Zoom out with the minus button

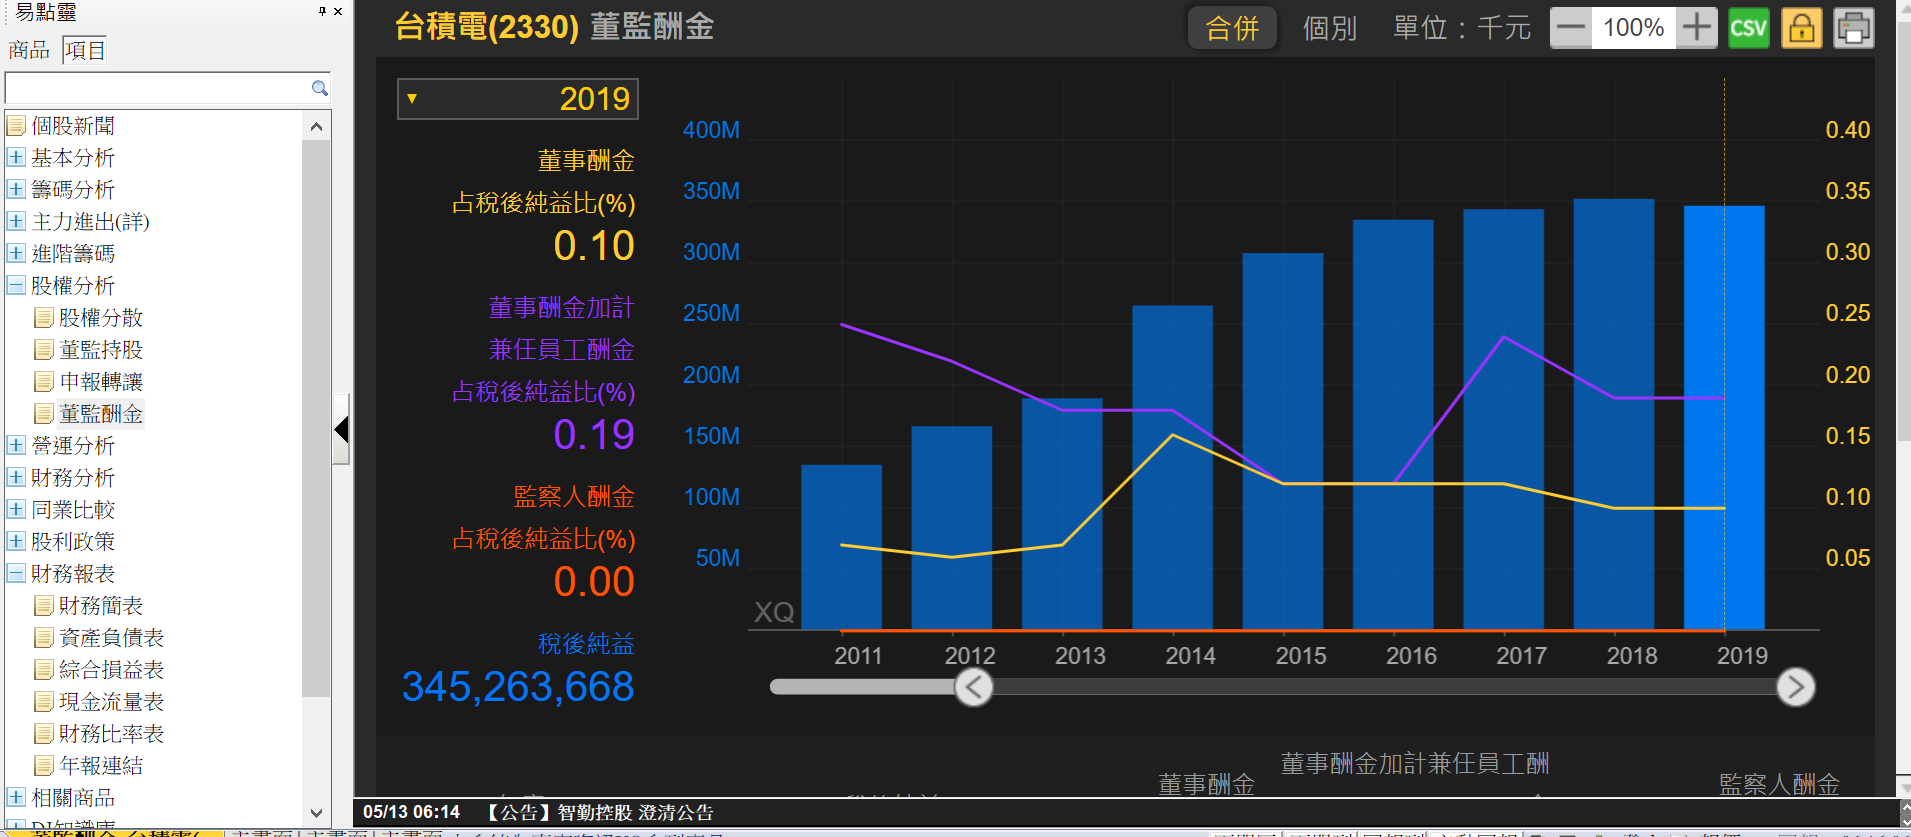coord(1571,28)
